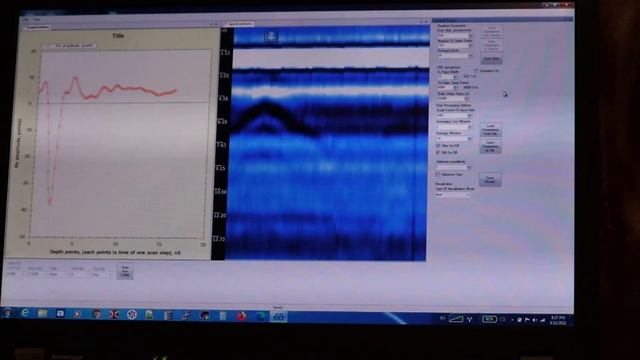Toggle the checkbox below Dielectric permittivity
The width and height of the screenshot is (640, 360).
[438, 175]
